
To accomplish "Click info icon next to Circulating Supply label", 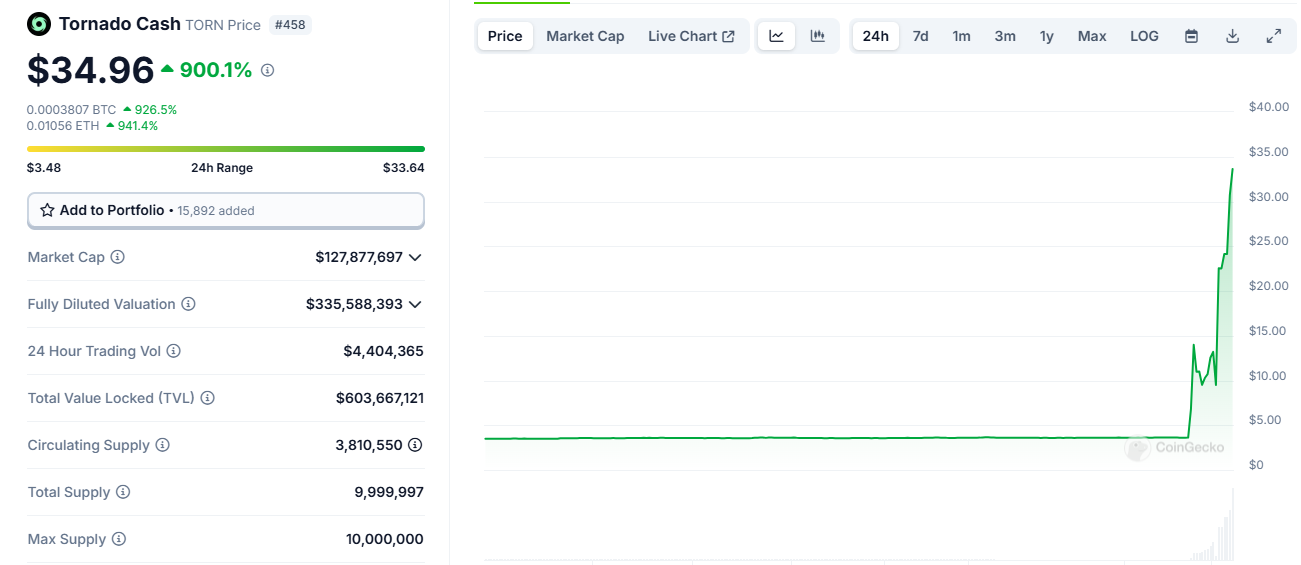I will (x=163, y=445).
